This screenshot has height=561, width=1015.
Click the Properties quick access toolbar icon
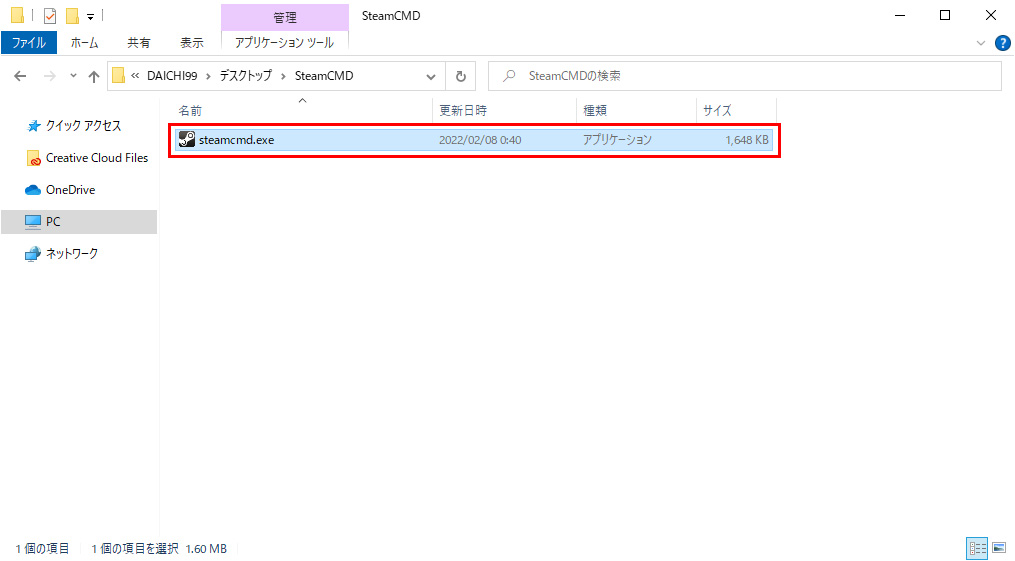pos(50,16)
